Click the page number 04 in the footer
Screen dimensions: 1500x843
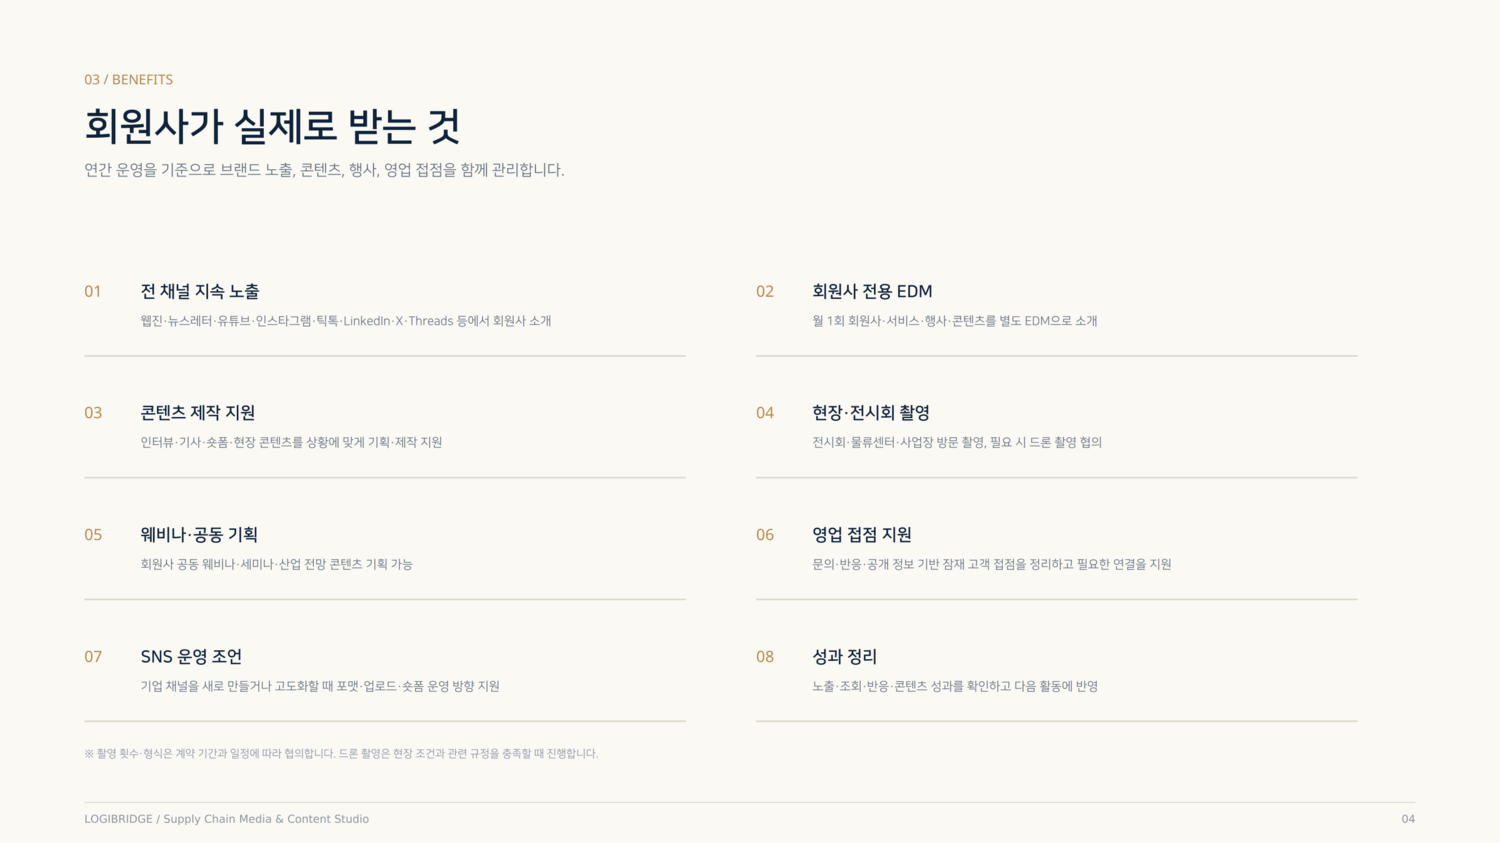1408,819
